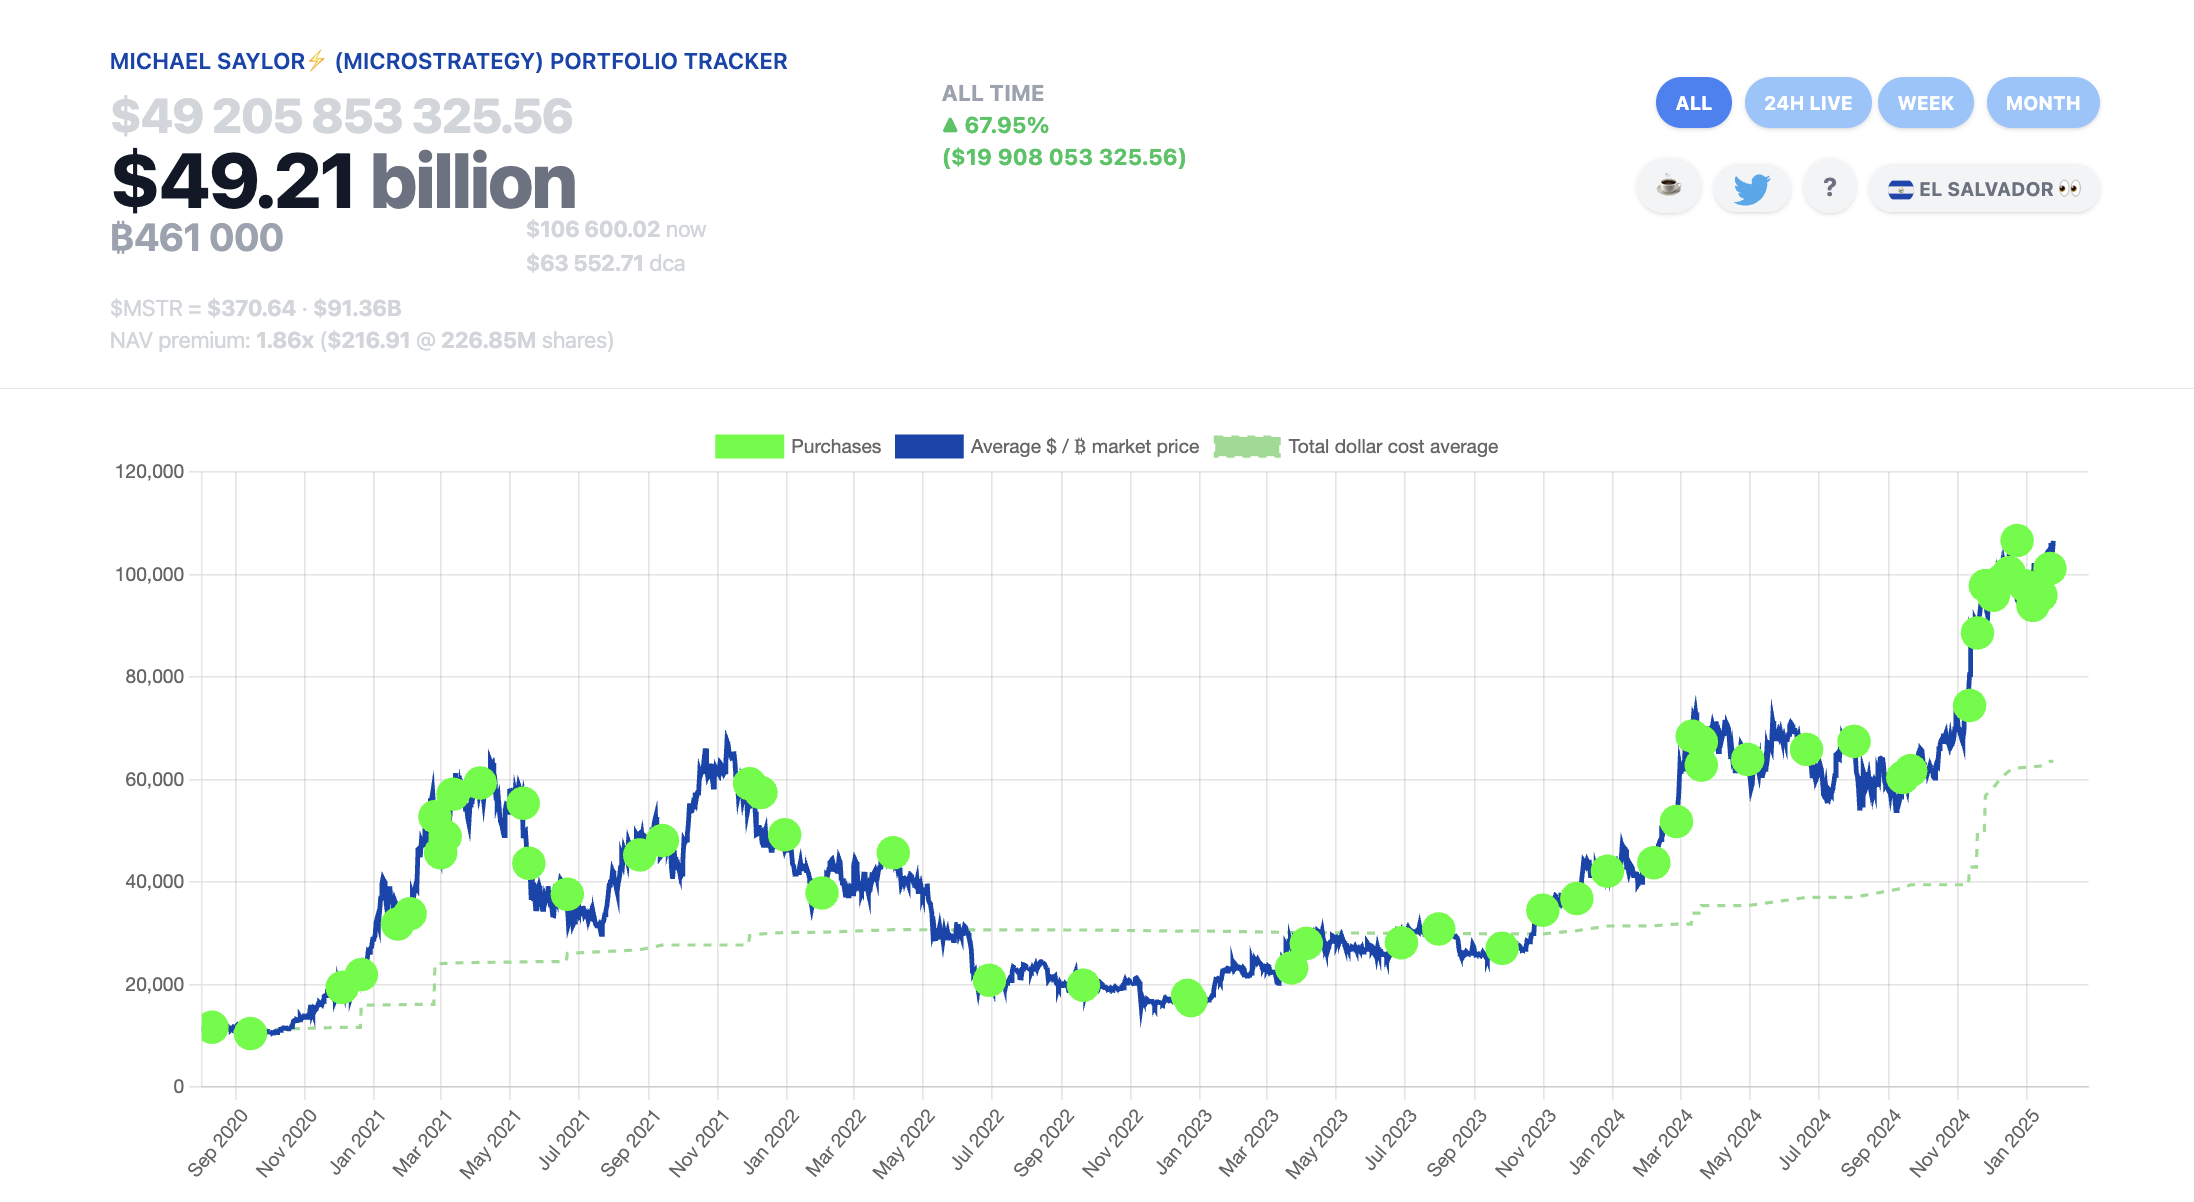Click the Michael Saylor portfolio tracker title

click(x=448, y=61)
